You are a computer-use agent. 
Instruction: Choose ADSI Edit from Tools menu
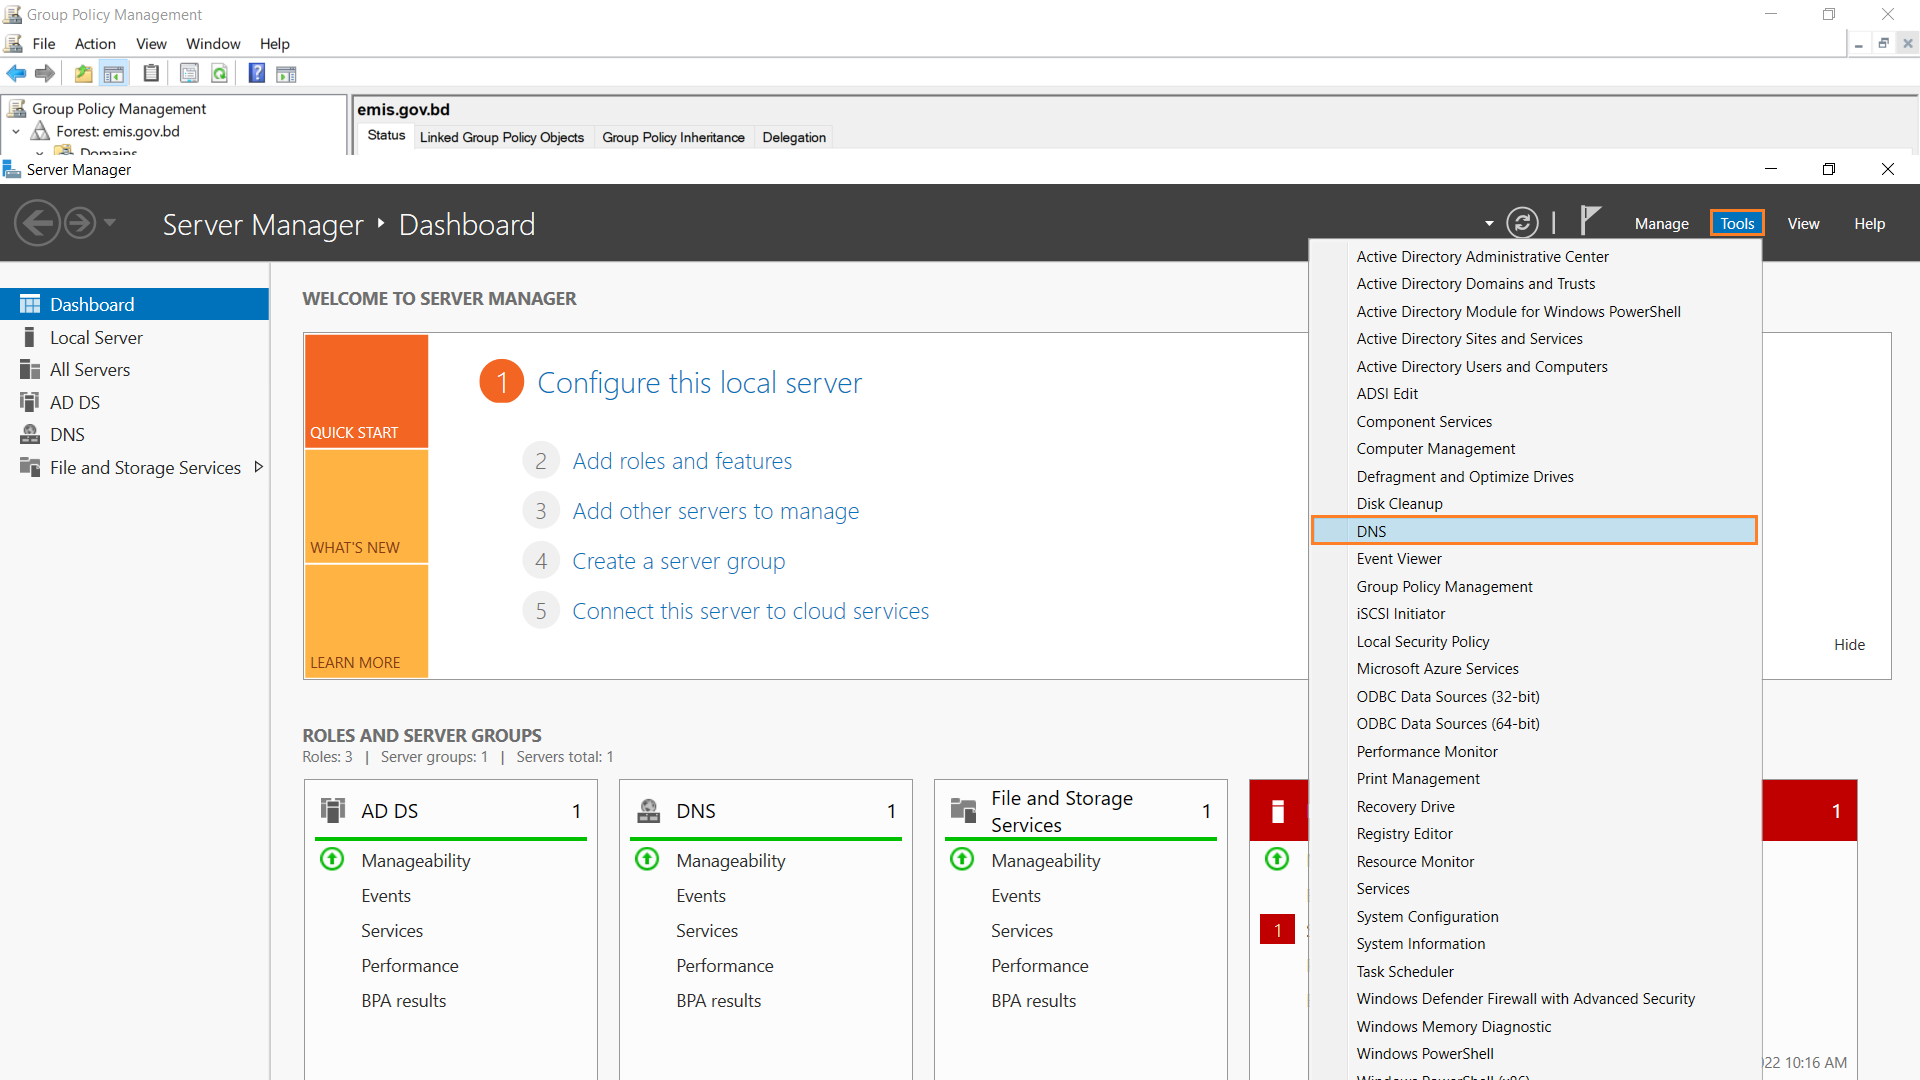[x=1534, y=394]
